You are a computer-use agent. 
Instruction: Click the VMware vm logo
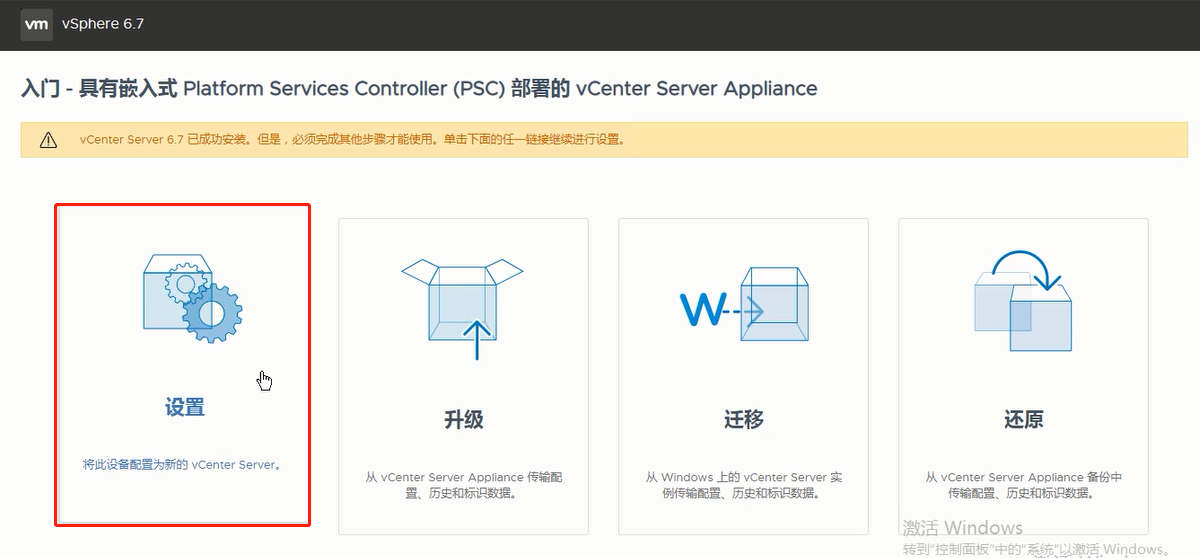click(36, 24)
